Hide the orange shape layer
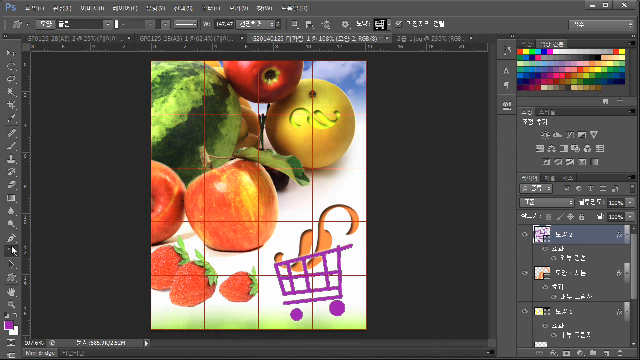The image size is (640, 360). 524,273
